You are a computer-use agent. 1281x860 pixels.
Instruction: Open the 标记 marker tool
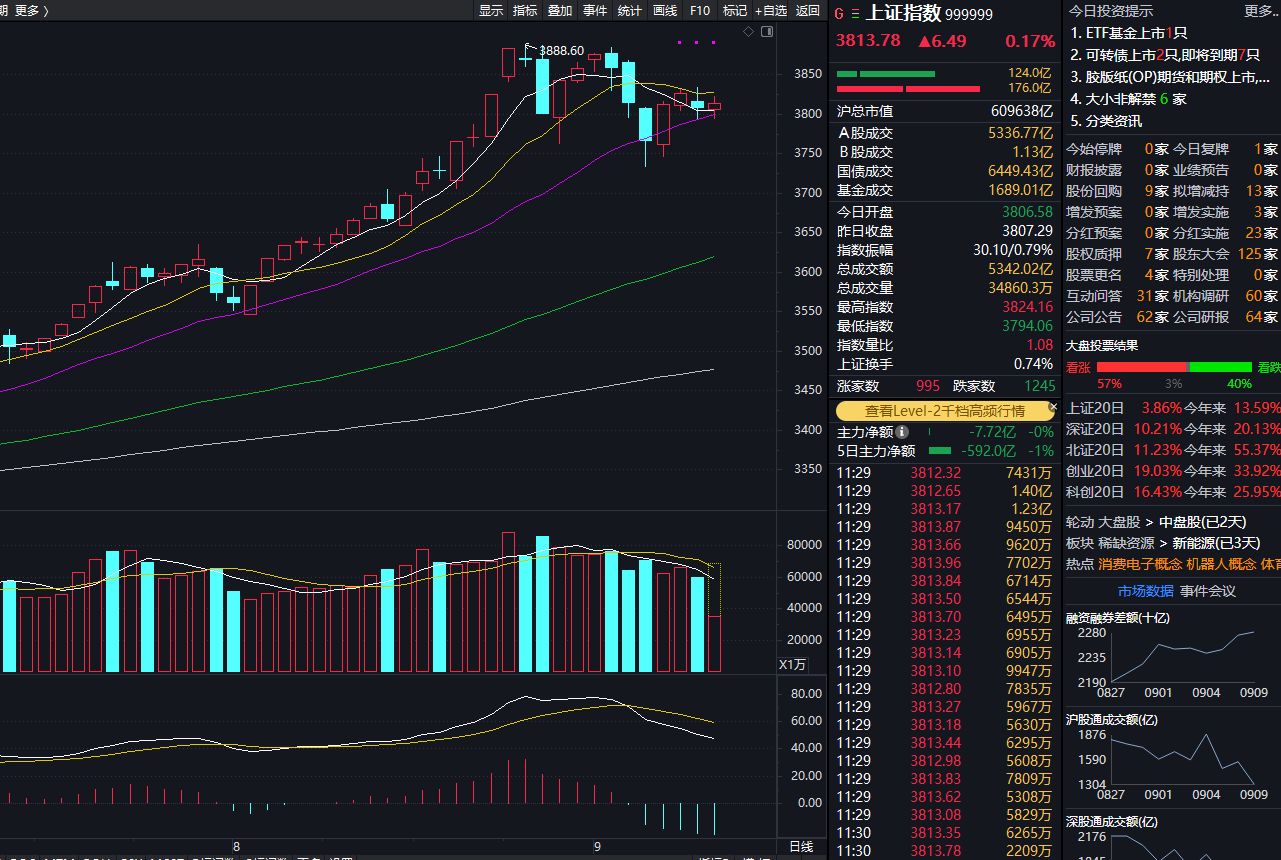pyautogui.click(x=735, y=11)
